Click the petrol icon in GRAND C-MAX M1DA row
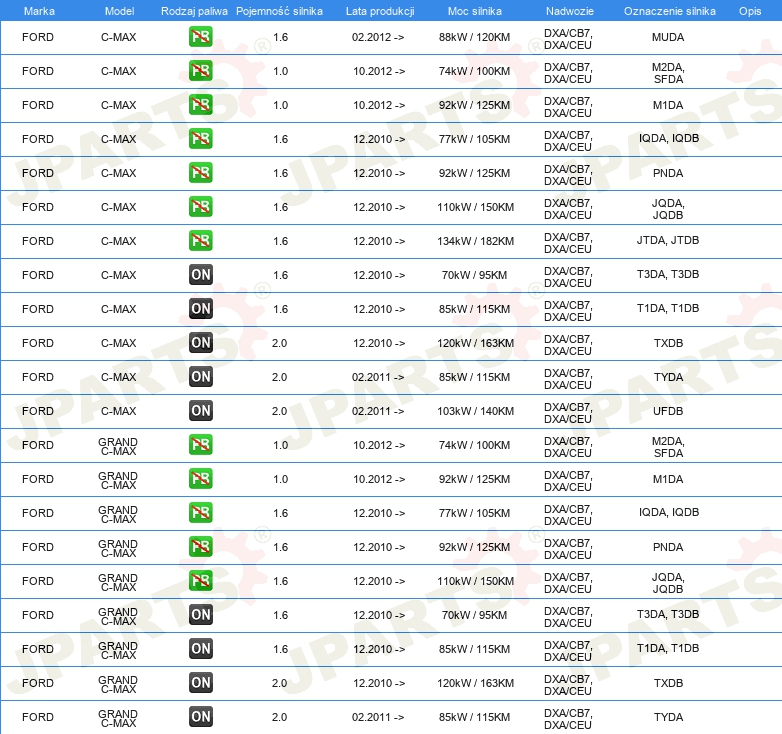Screen dimensions: 782x734 (x=201, y=479)
